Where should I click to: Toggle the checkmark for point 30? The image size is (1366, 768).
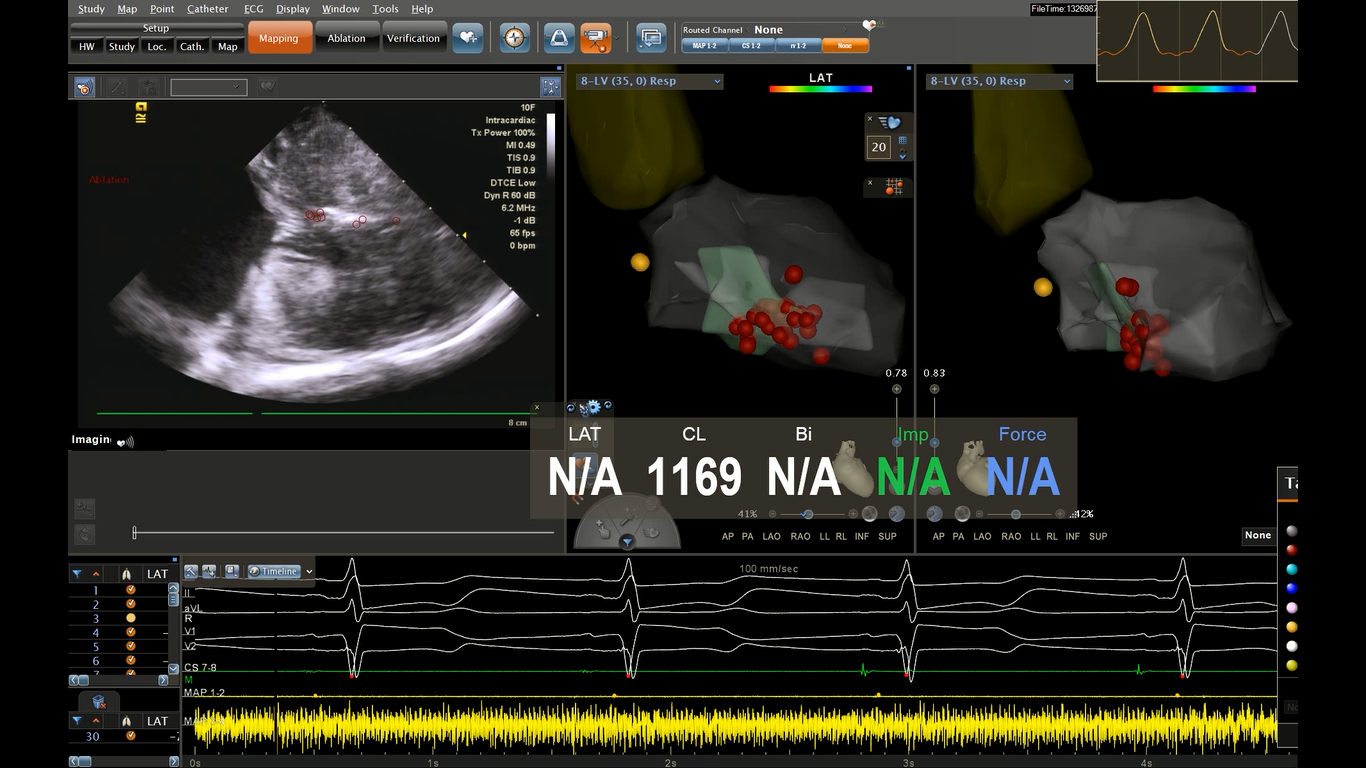coord(130,736)
